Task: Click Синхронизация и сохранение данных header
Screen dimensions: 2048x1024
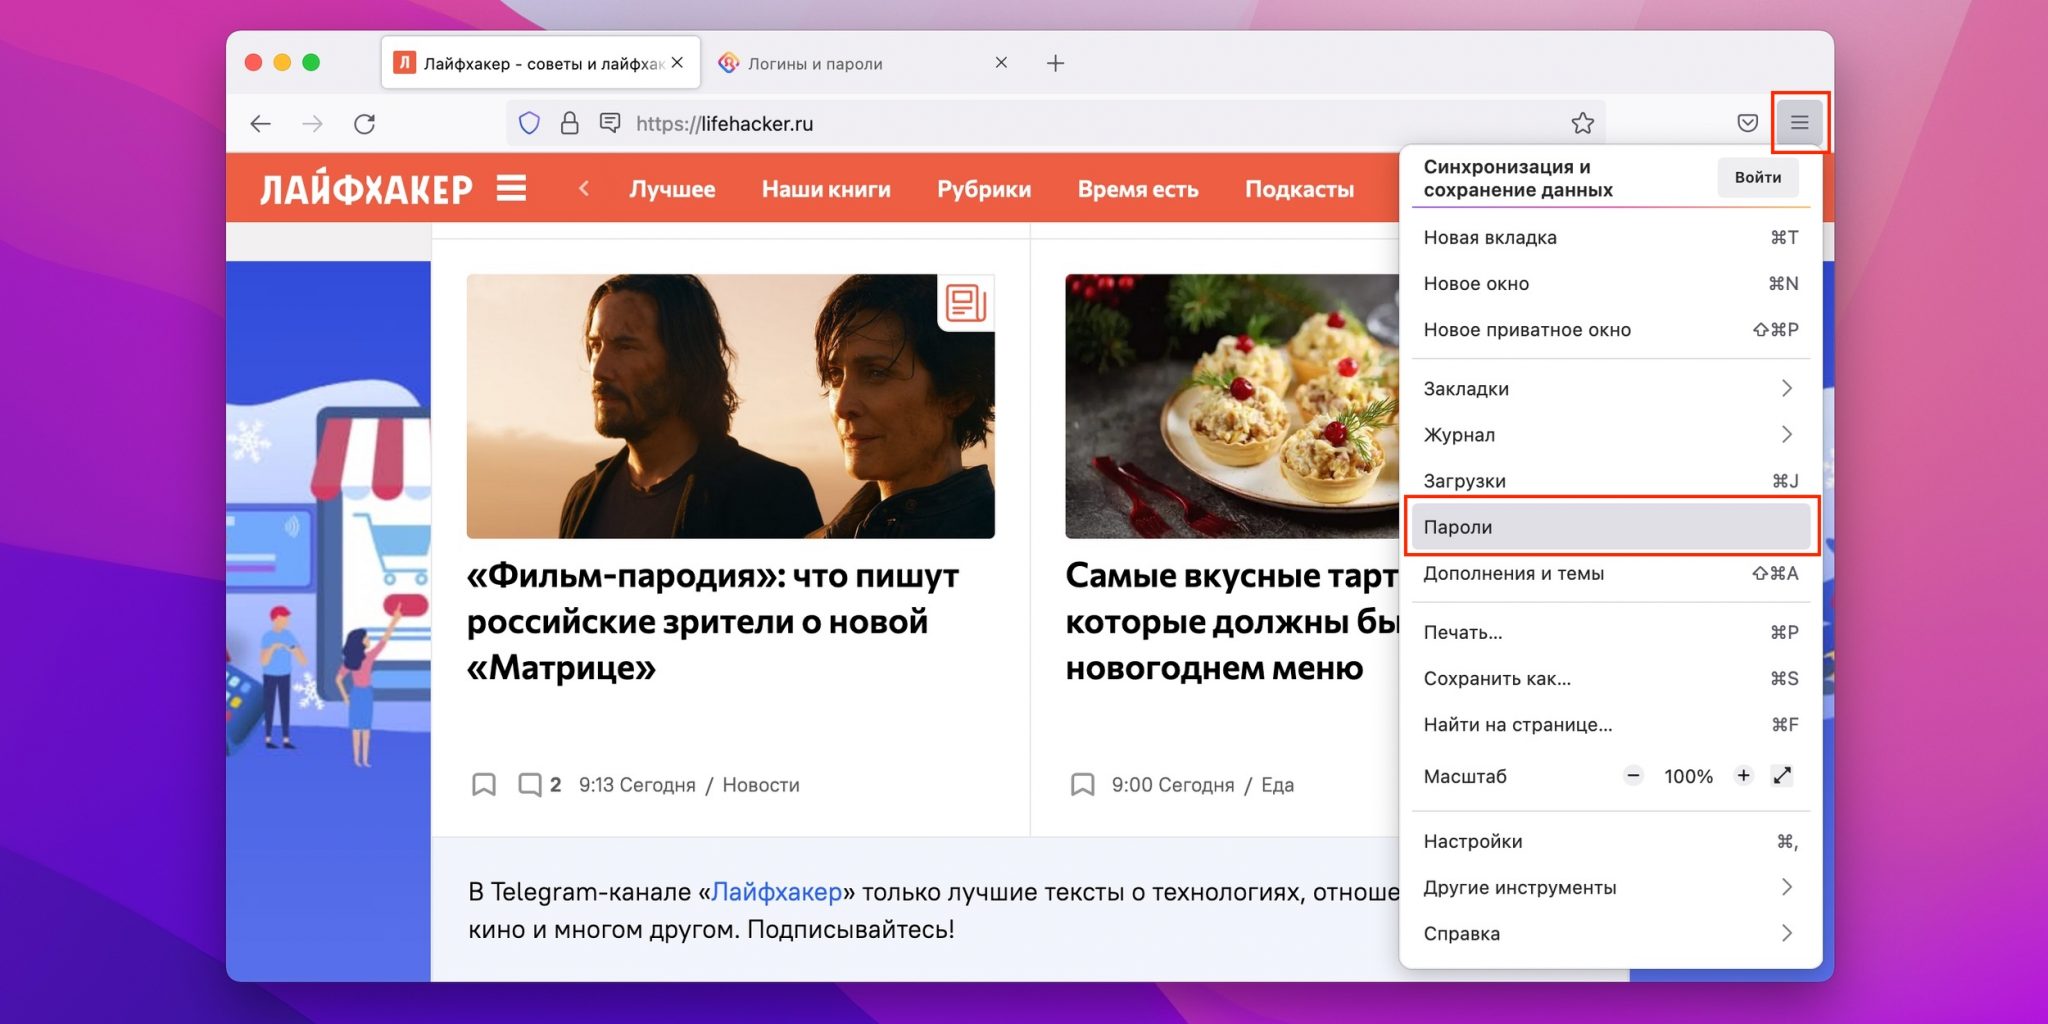Action: coord(1518,178)
